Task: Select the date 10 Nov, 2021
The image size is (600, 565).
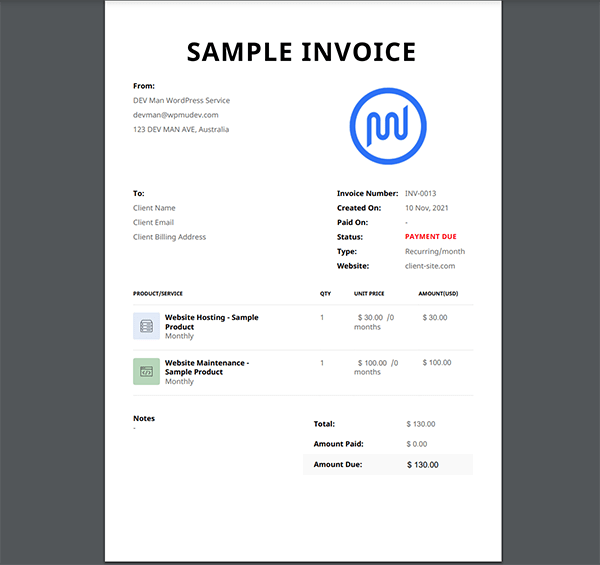Action: coord(427,208)
